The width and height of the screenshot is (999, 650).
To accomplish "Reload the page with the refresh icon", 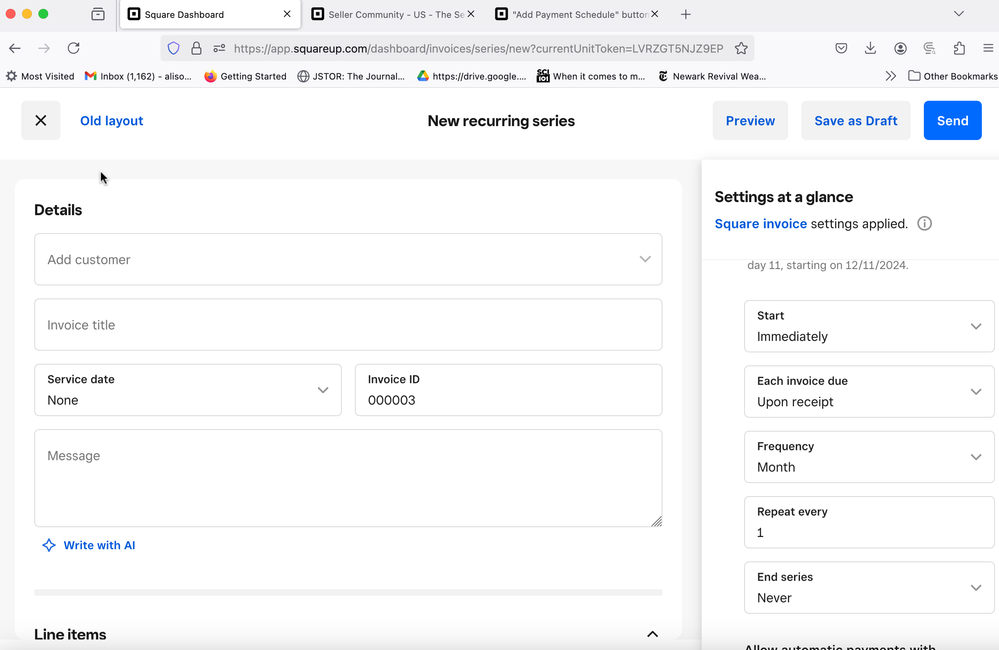I will pyautogui.click(x=73, y=48).
